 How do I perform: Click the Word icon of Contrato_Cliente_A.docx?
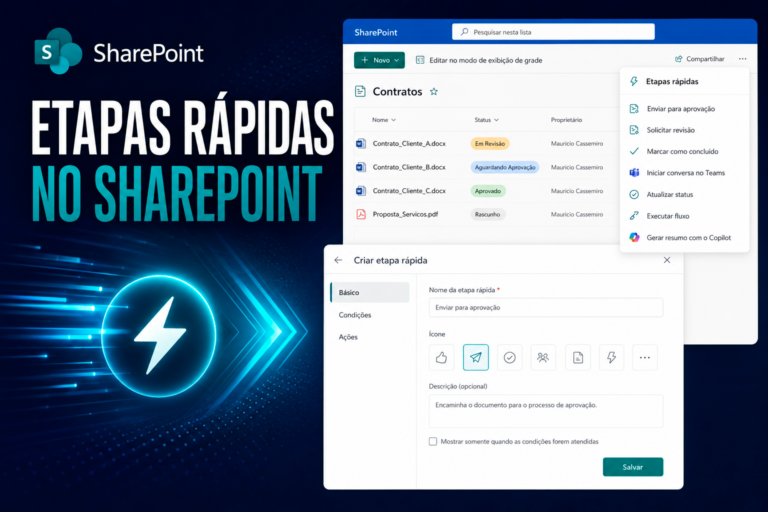(x=361, y=144)
